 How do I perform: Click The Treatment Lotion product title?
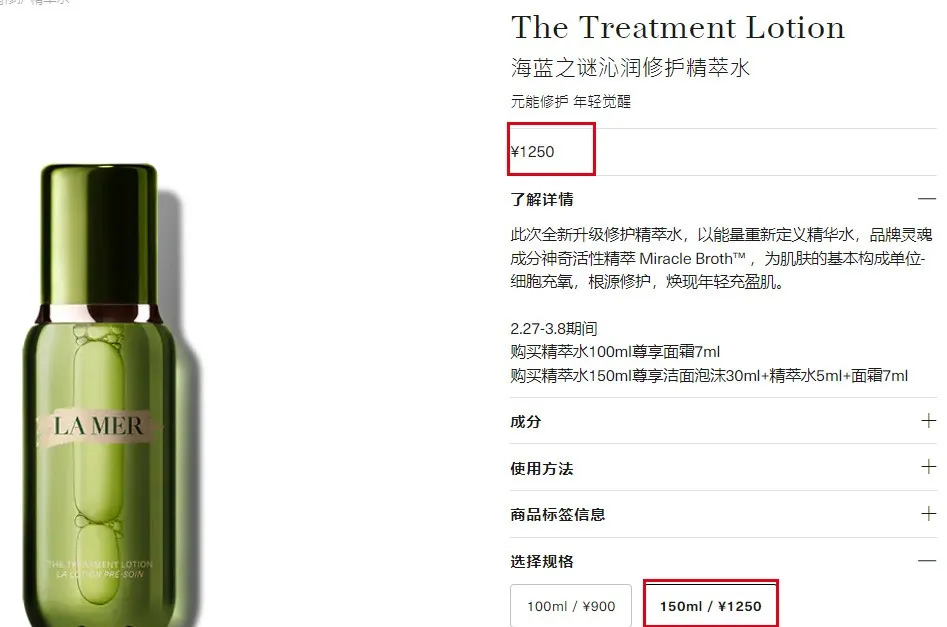(x=678, y=28)
